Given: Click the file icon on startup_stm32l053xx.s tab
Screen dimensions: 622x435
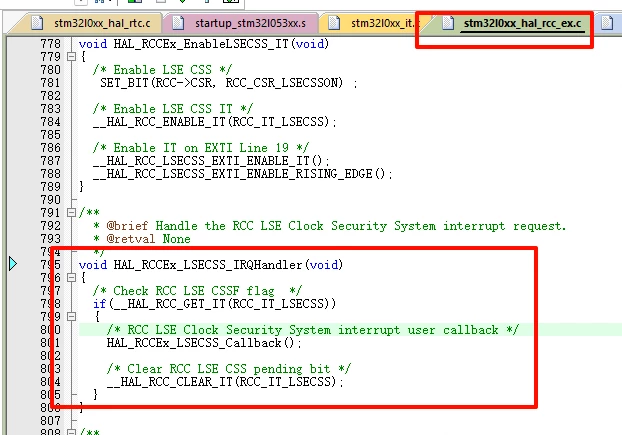Looking at the screenshot, I should [x=178, y=23].
